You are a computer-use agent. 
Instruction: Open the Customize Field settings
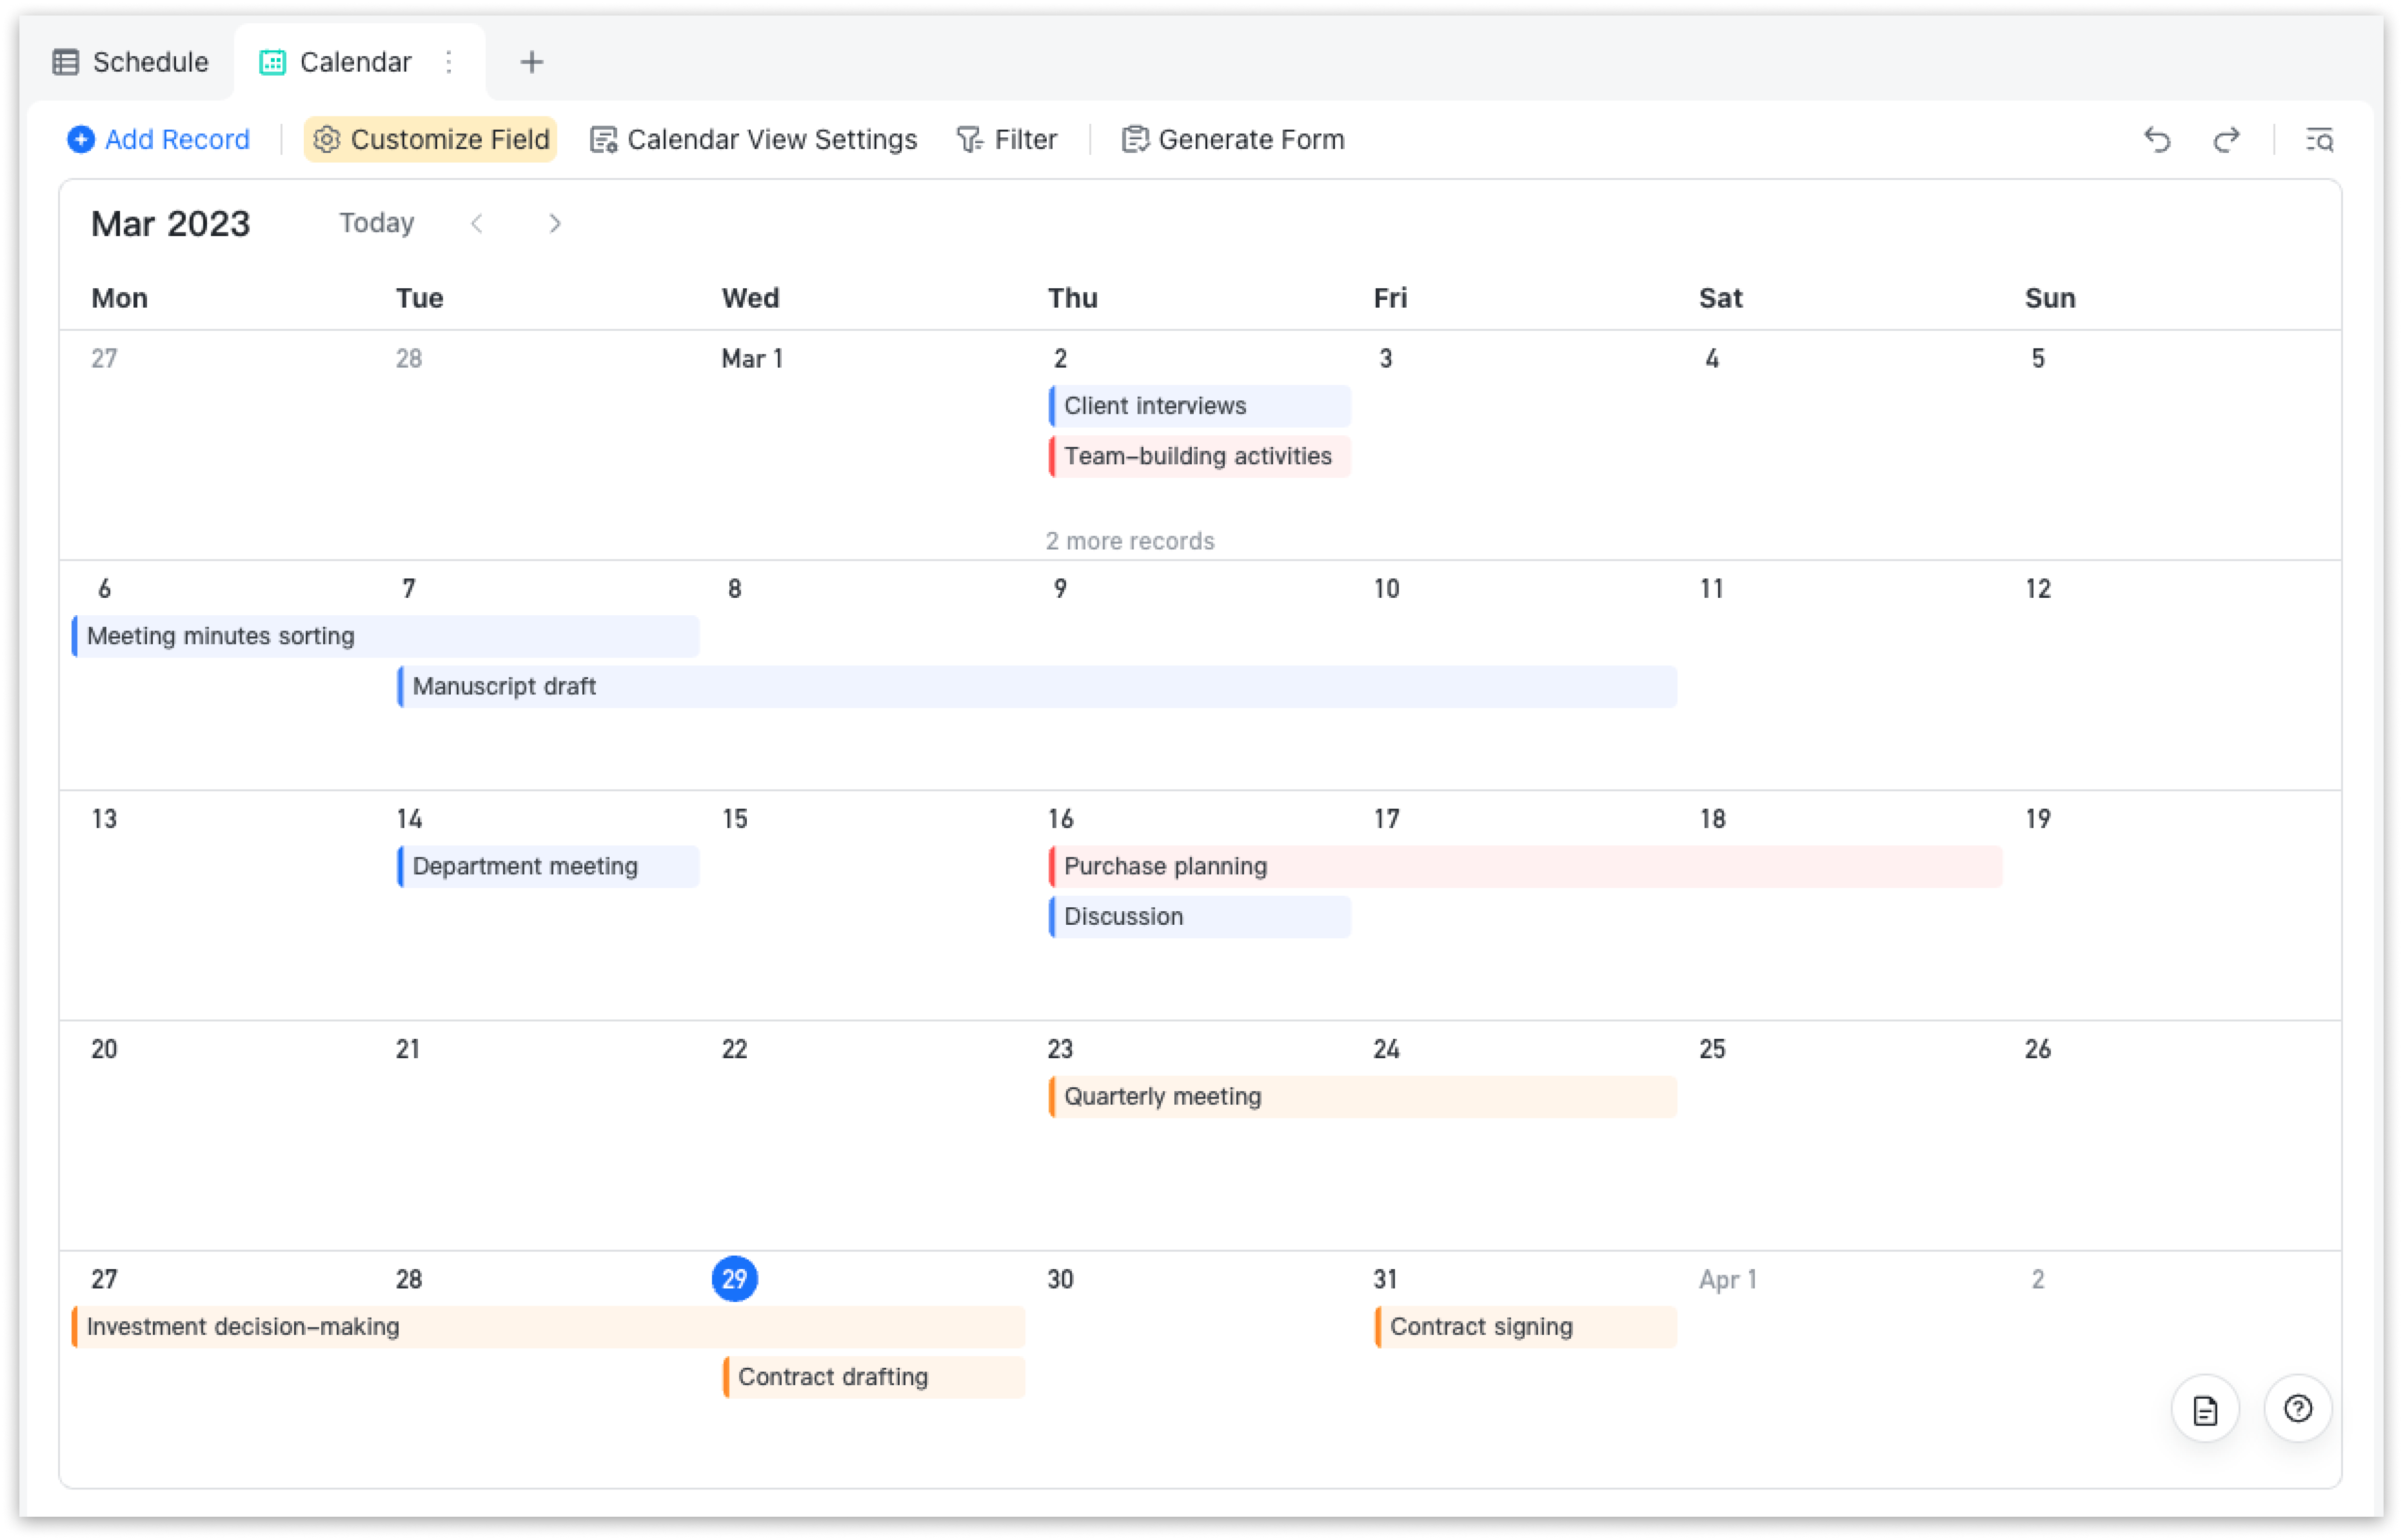(x=429, y=139)
